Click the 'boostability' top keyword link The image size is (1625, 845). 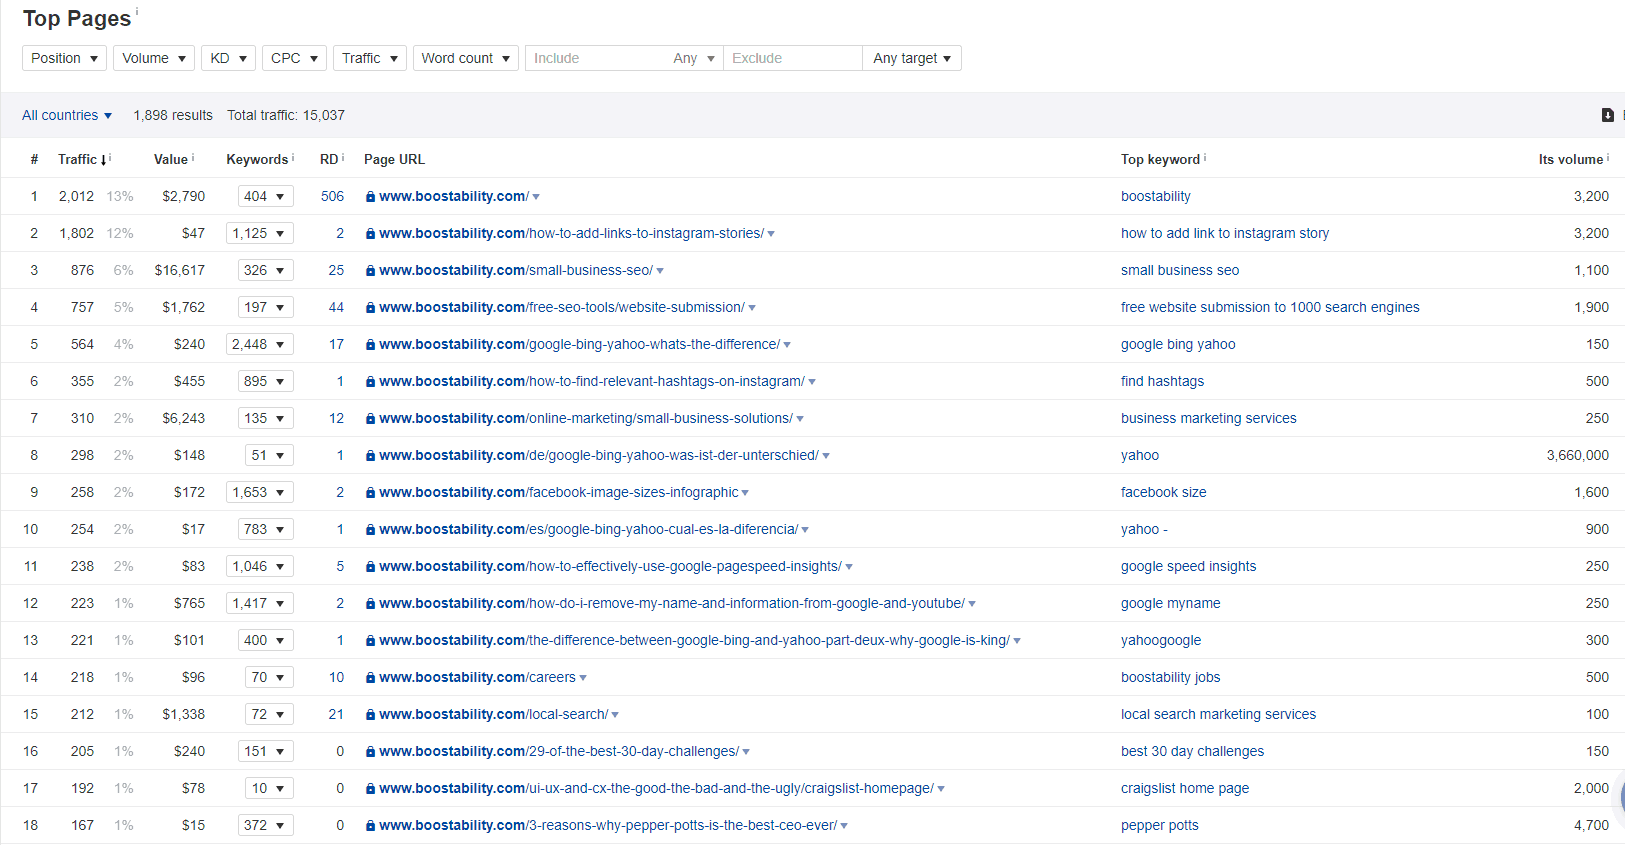1156,196
